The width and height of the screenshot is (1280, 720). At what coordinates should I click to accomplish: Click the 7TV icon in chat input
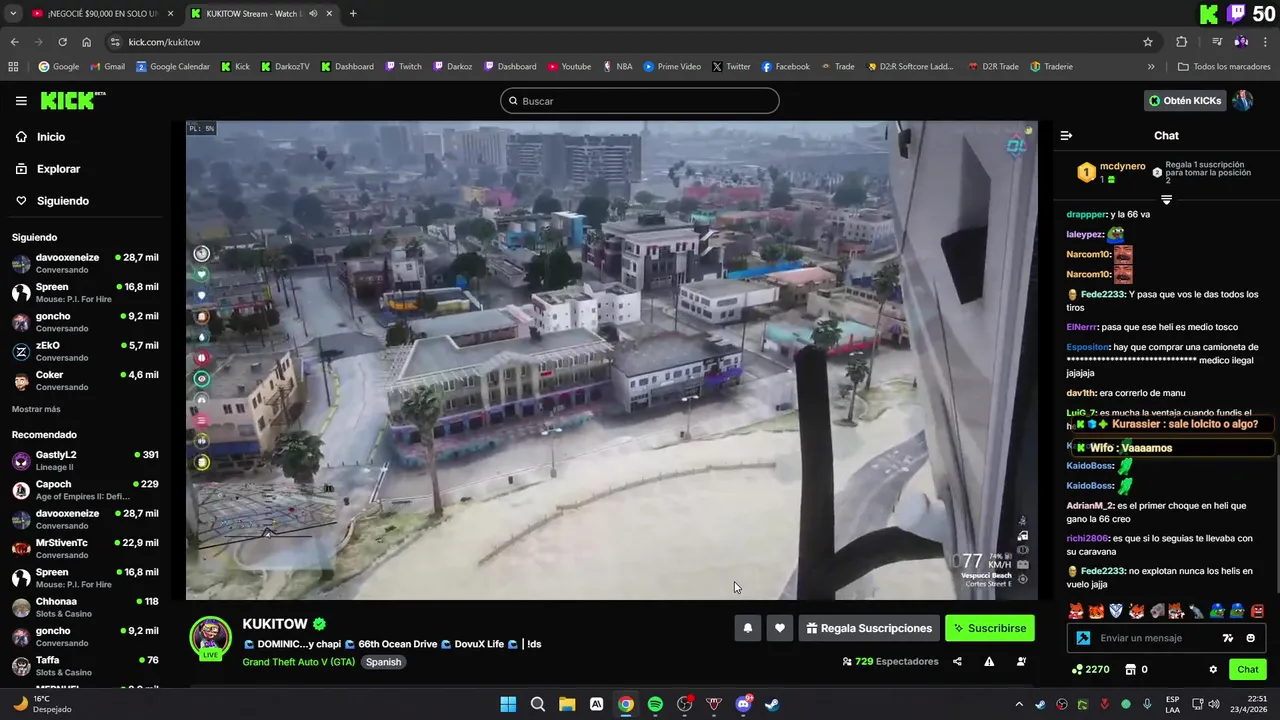pos(1228,638)
